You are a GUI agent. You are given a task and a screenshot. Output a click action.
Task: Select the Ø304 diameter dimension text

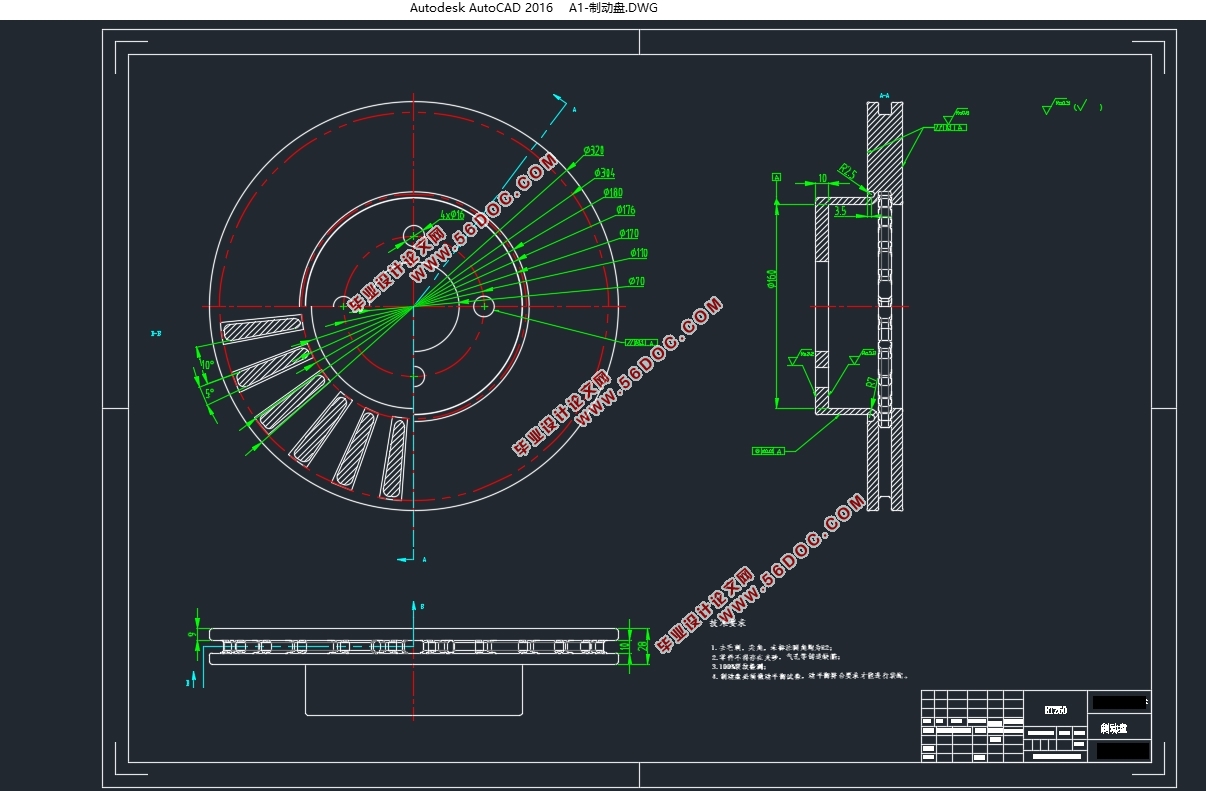coord(604,172)
